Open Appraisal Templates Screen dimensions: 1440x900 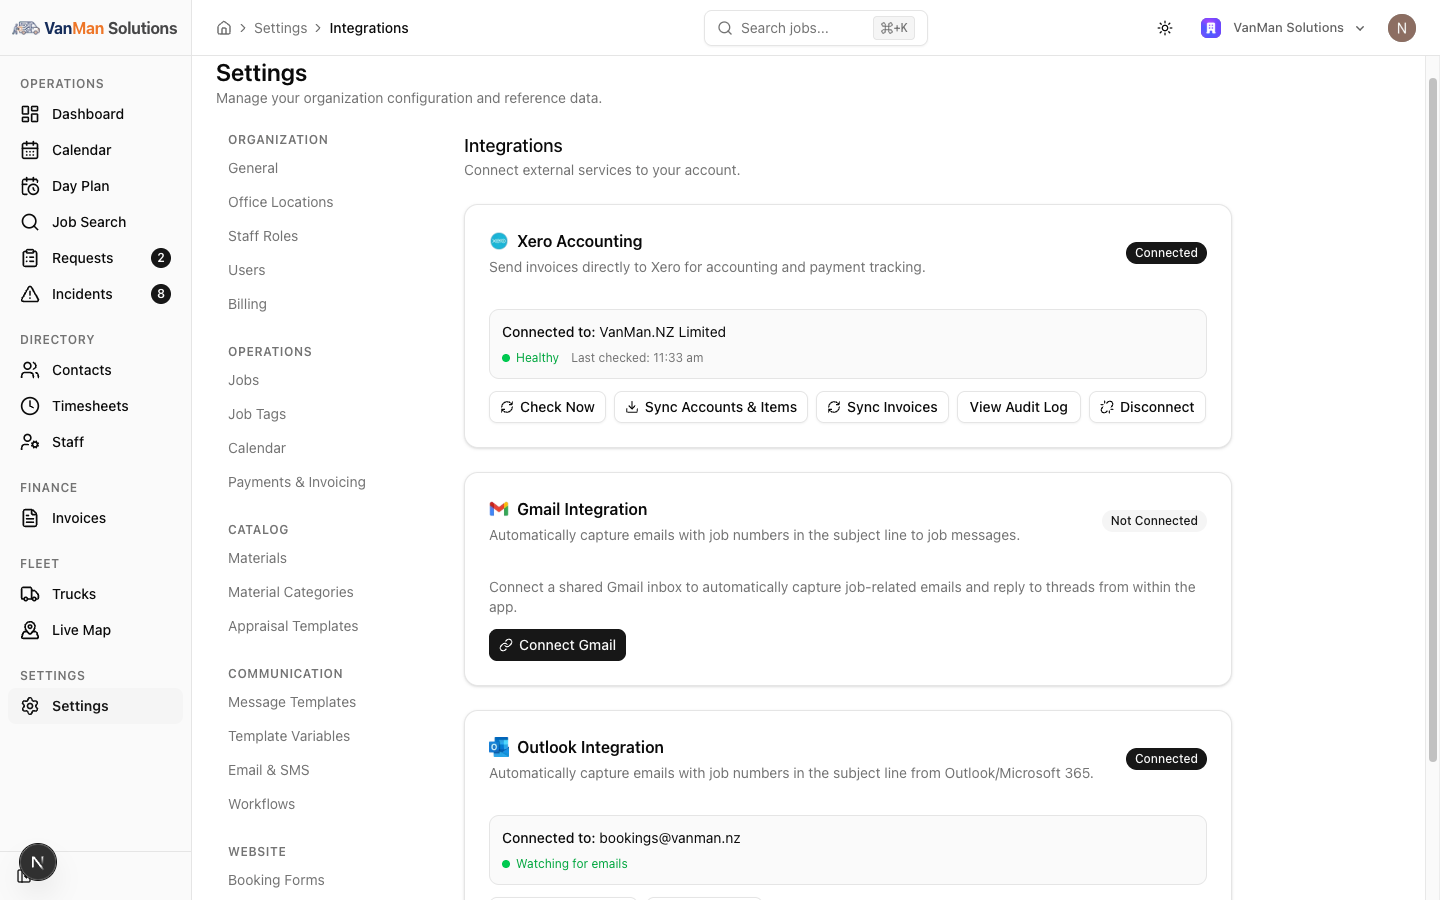pyautogui.click(x=293, y=626)
